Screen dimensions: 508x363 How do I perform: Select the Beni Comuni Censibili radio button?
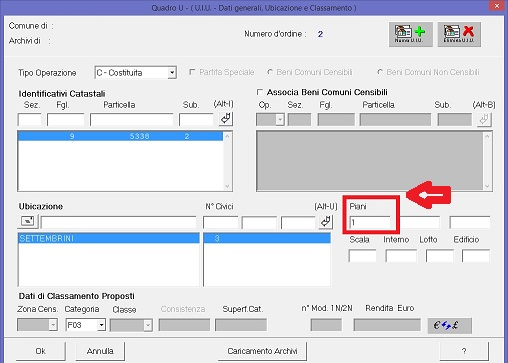coord(270,72)
